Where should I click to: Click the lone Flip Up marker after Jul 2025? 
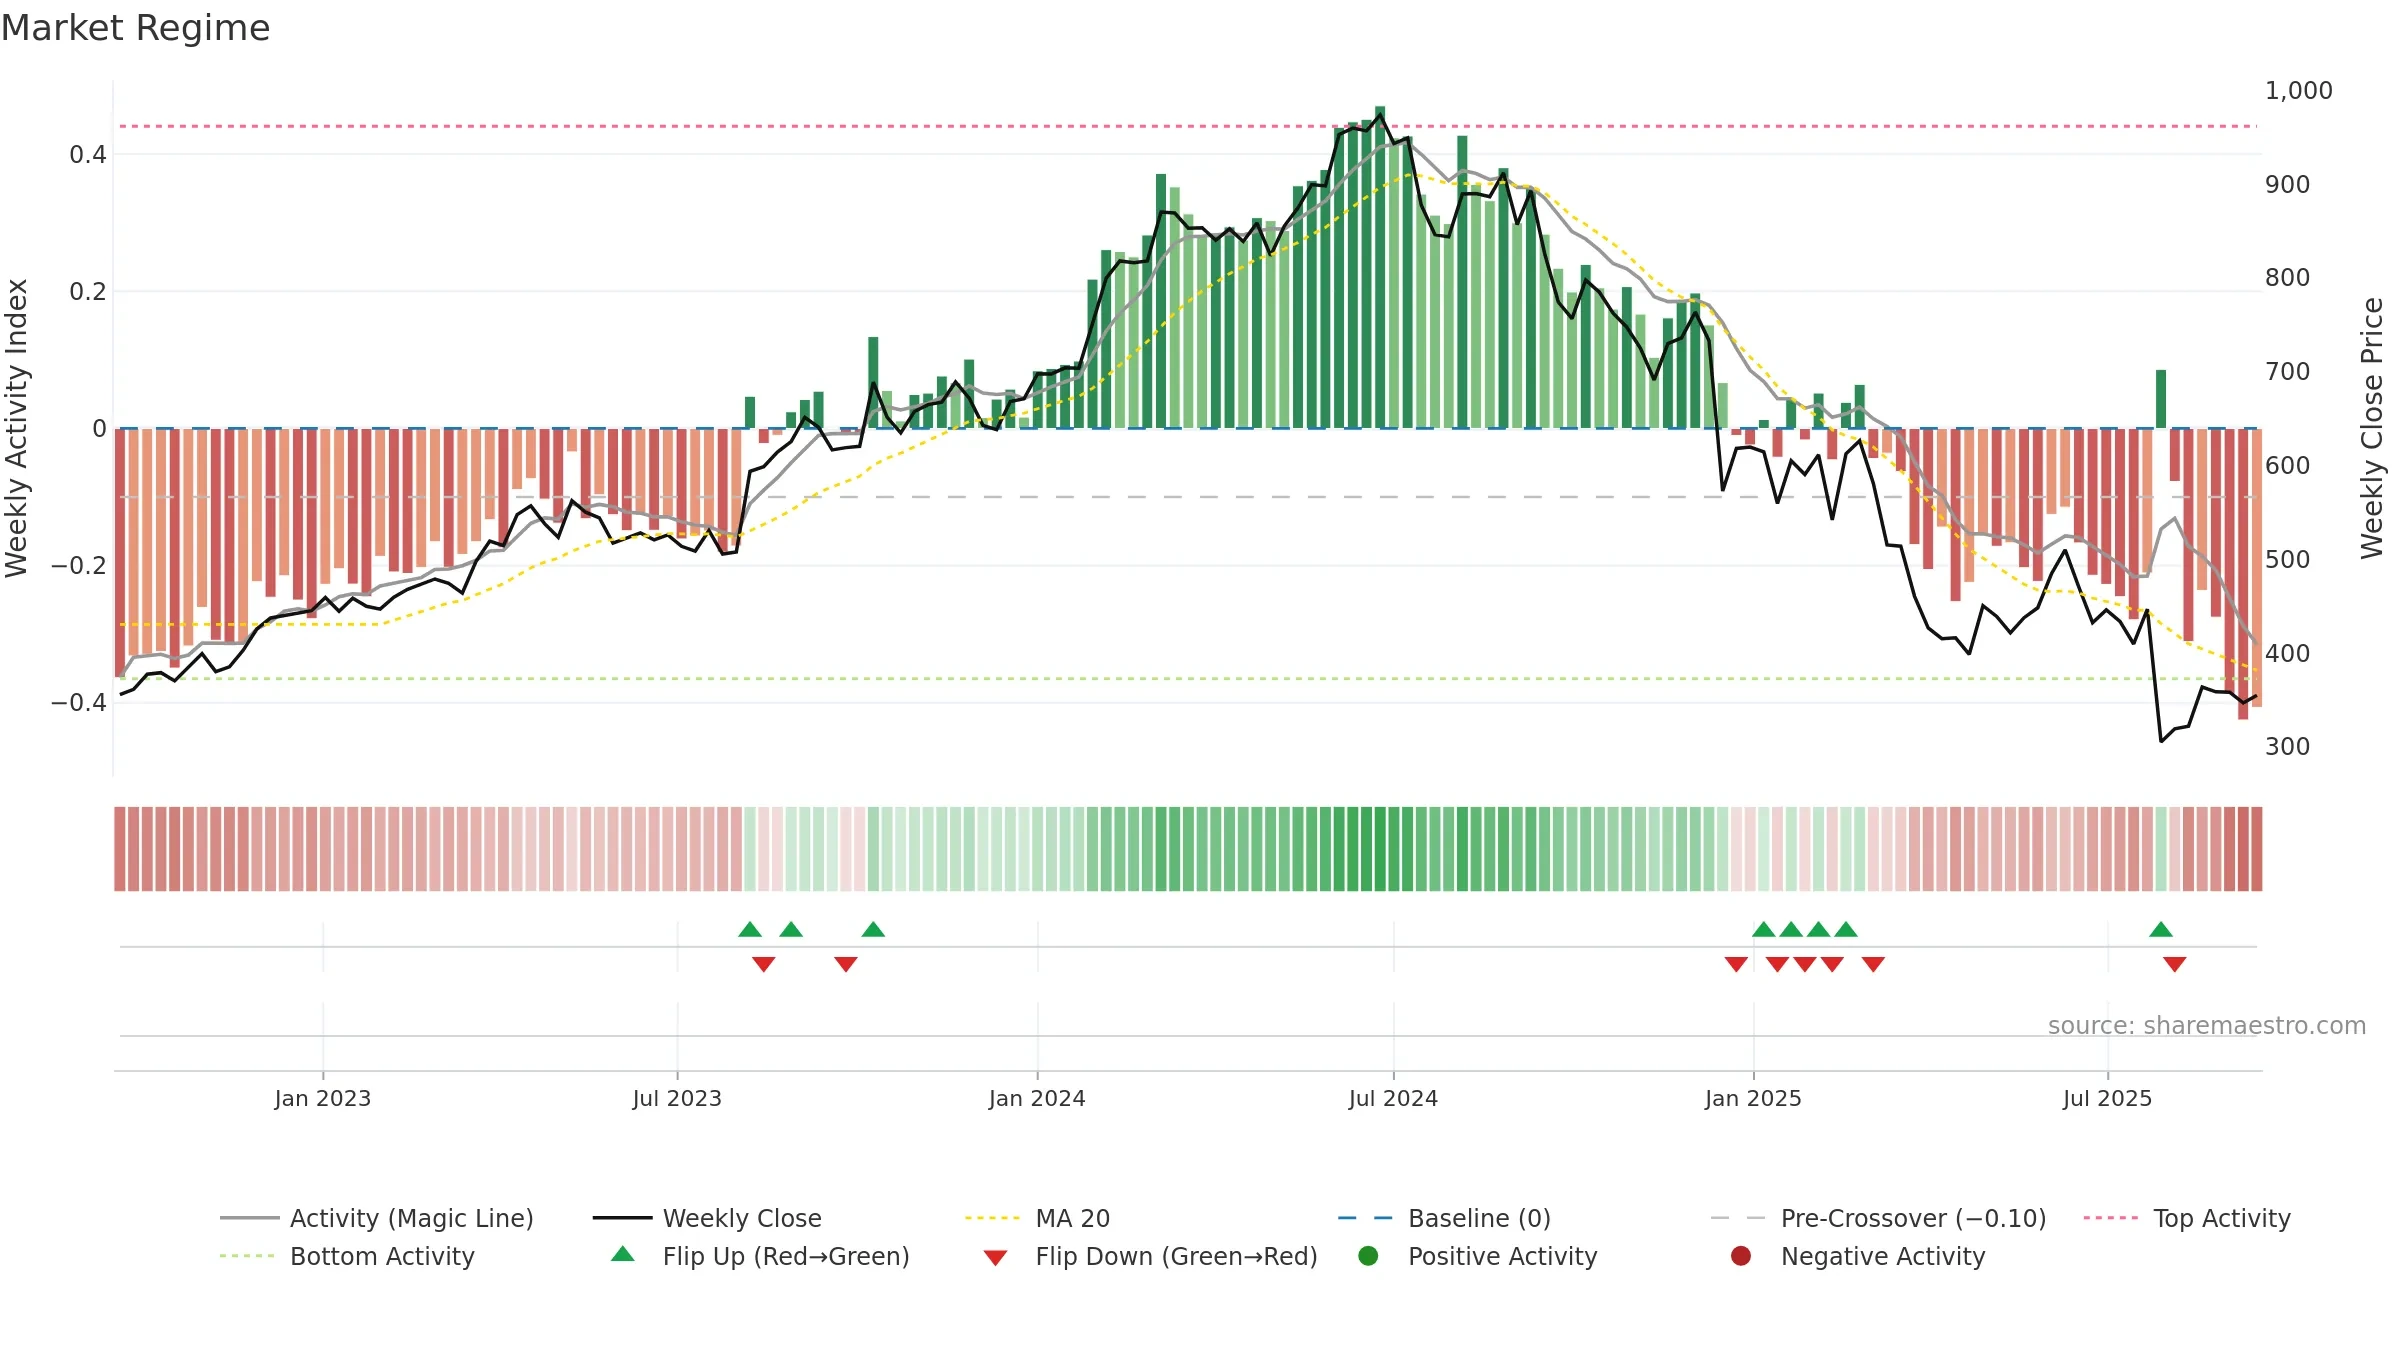2161,929
